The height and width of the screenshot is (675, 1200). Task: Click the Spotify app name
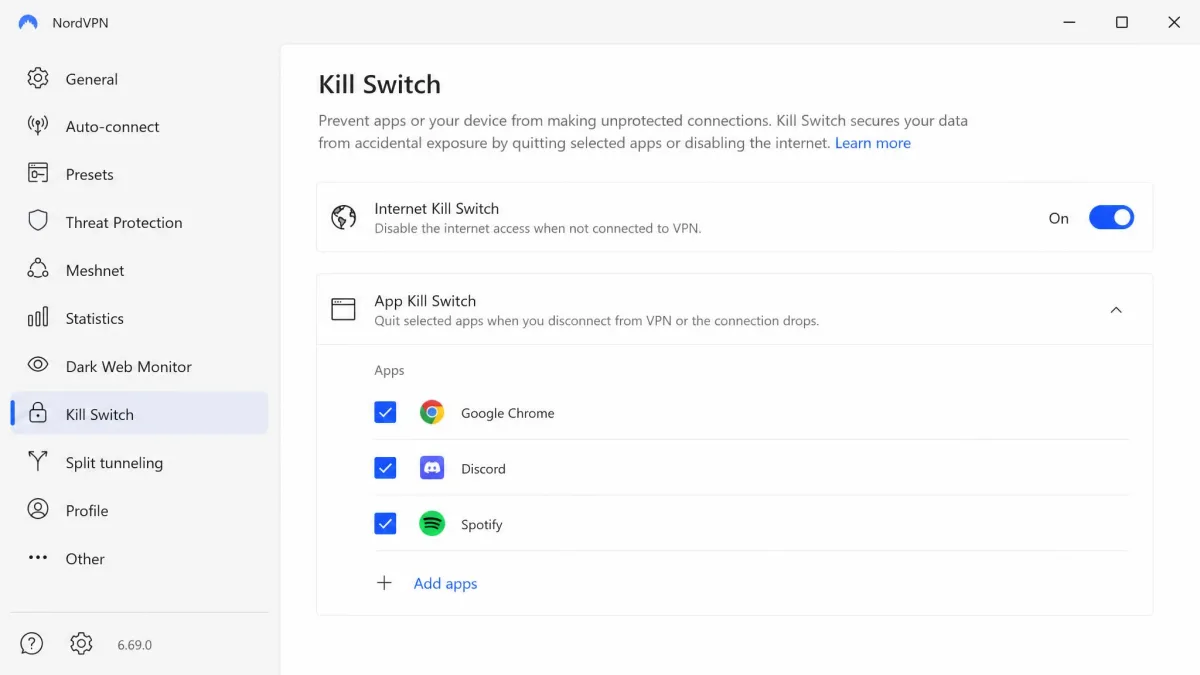481,524
